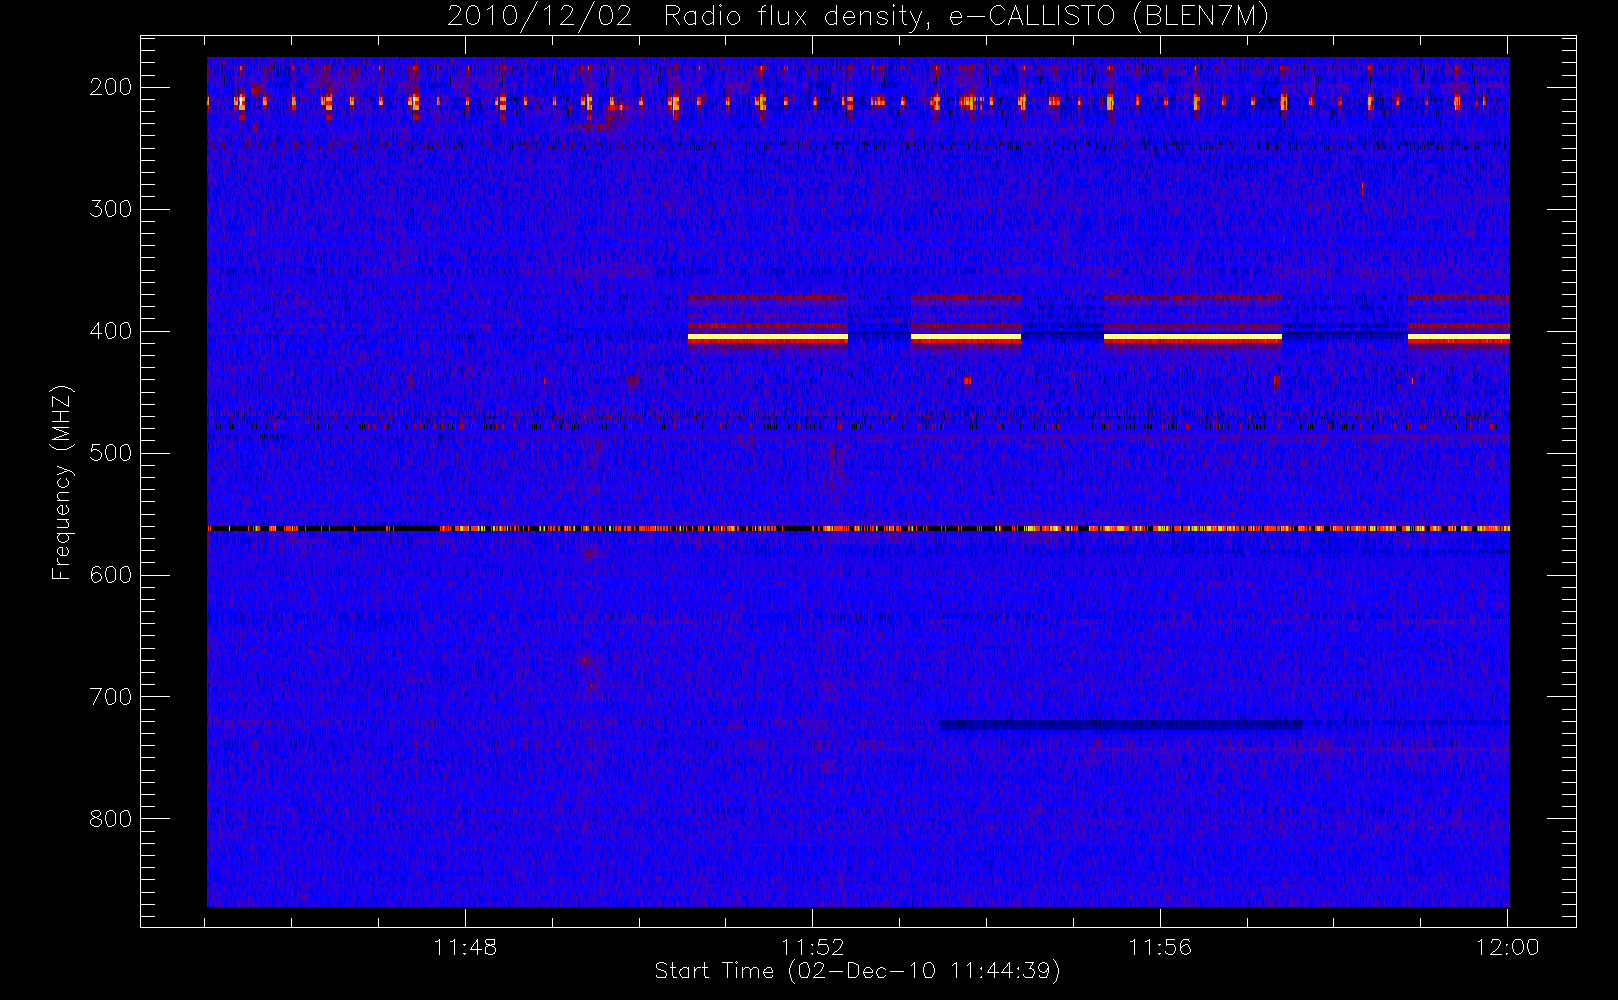Viewport: 1618px width, 1000px height.
Task: Click the "Start Time (02-Dec-10 11:44:39)" label
Action: click(x=857, y=971)
